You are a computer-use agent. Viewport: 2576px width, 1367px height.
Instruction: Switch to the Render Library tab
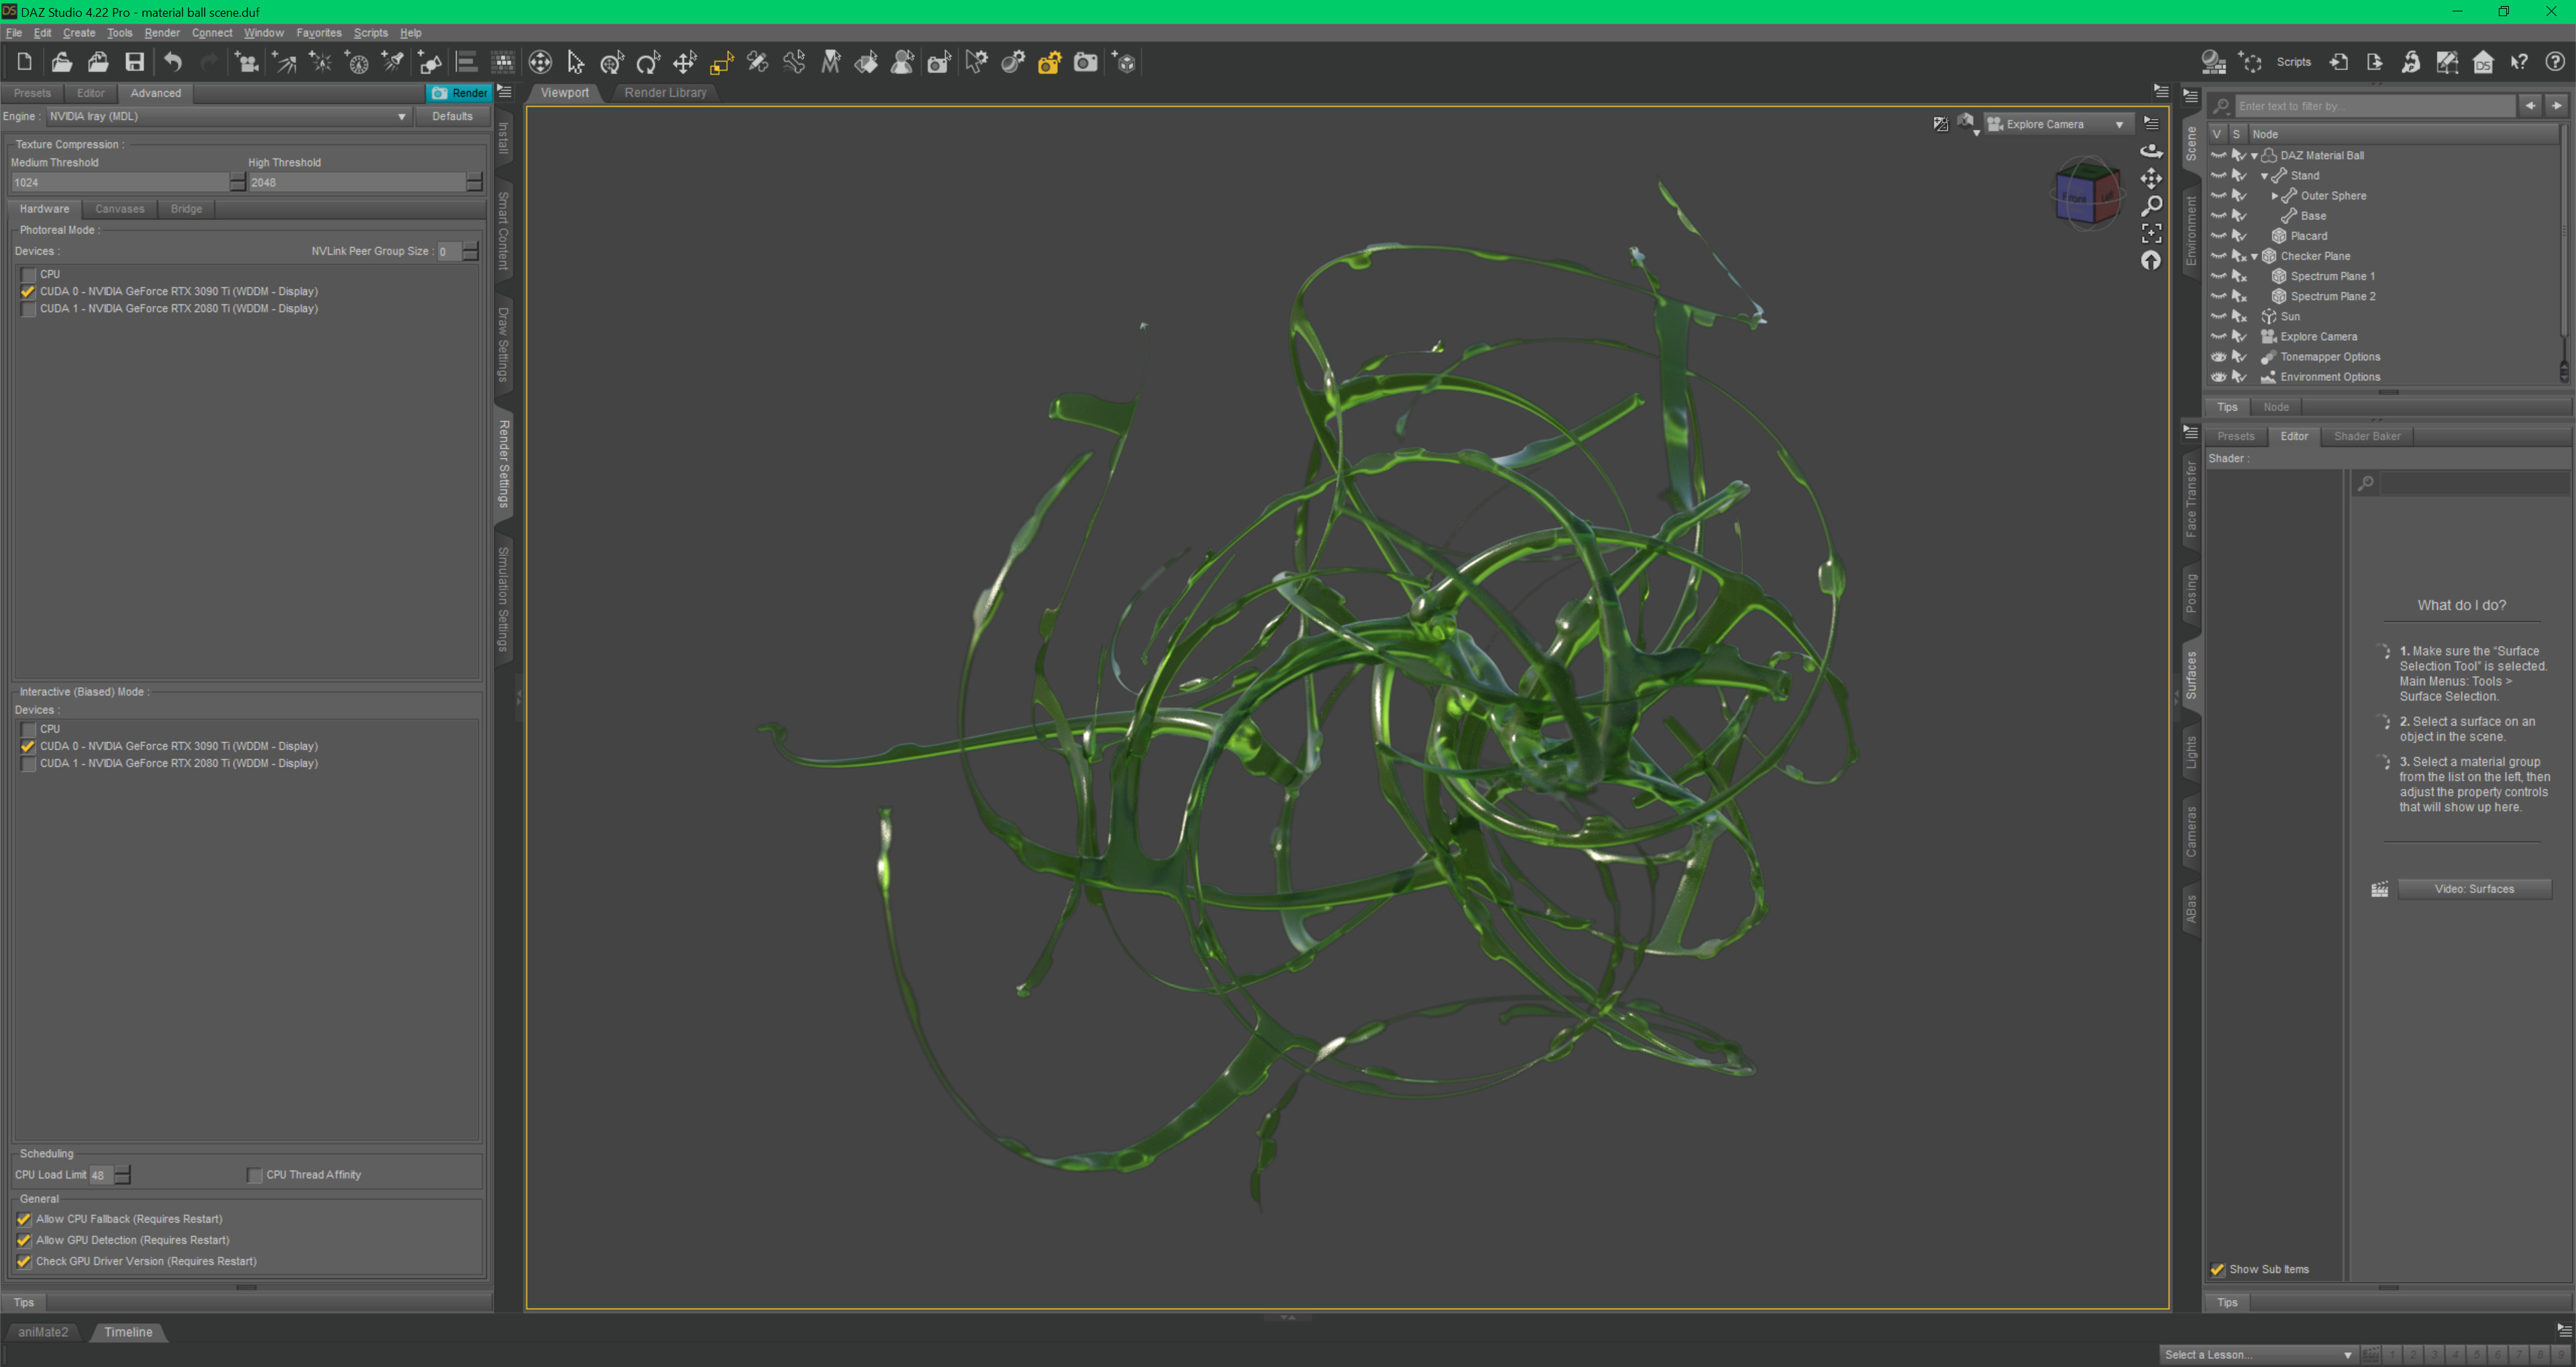[x=665, y=93]
